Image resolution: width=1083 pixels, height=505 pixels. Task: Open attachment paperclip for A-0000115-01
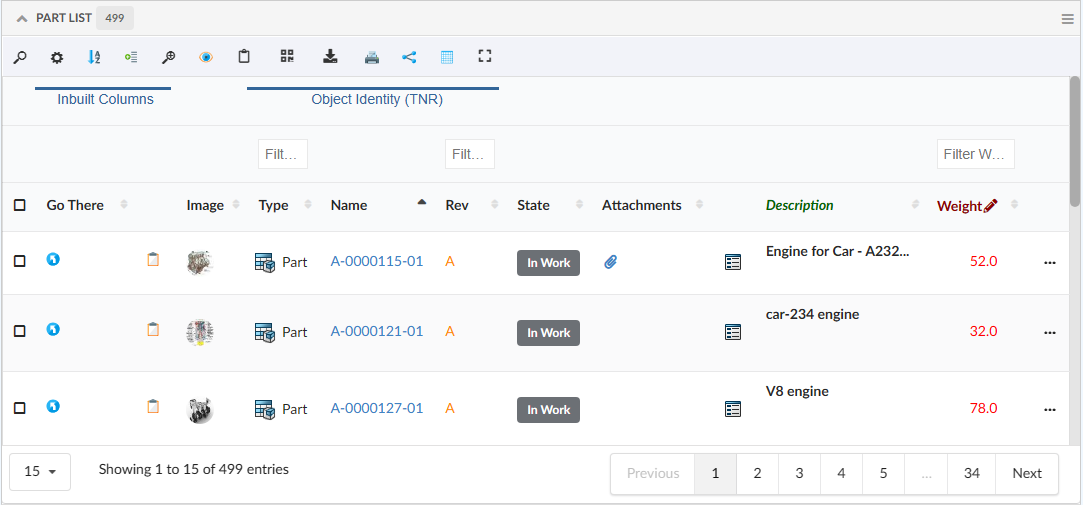tap(610, 262)
